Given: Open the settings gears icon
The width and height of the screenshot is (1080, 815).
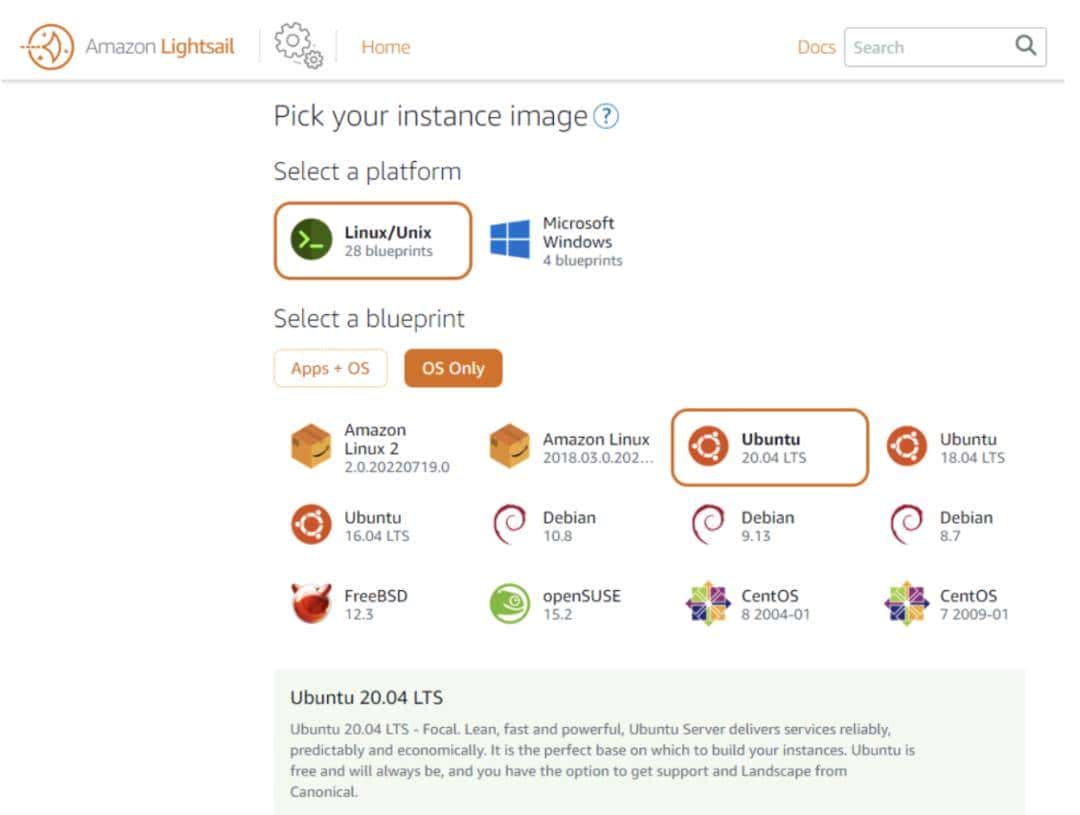Looking at the screenshot, I should coord(297,46).
